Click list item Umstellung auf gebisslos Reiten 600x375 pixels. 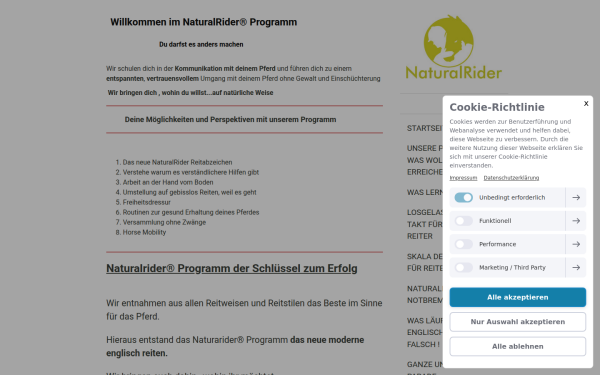click(189, 192)
